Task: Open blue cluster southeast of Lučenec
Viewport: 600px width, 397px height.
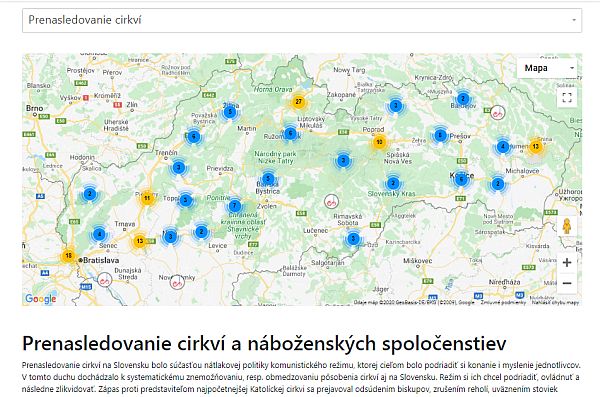Action: [353, 239]
